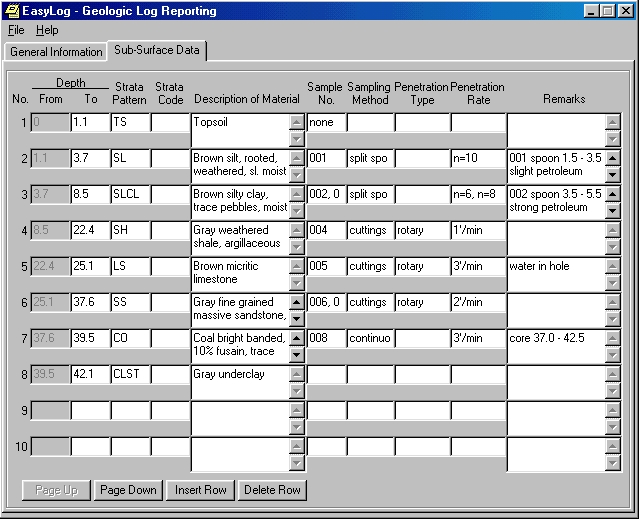The width and height of the screenshot is (639, 519).
Task: Click the sample number field showing none
Action: (x=326, y=122)
